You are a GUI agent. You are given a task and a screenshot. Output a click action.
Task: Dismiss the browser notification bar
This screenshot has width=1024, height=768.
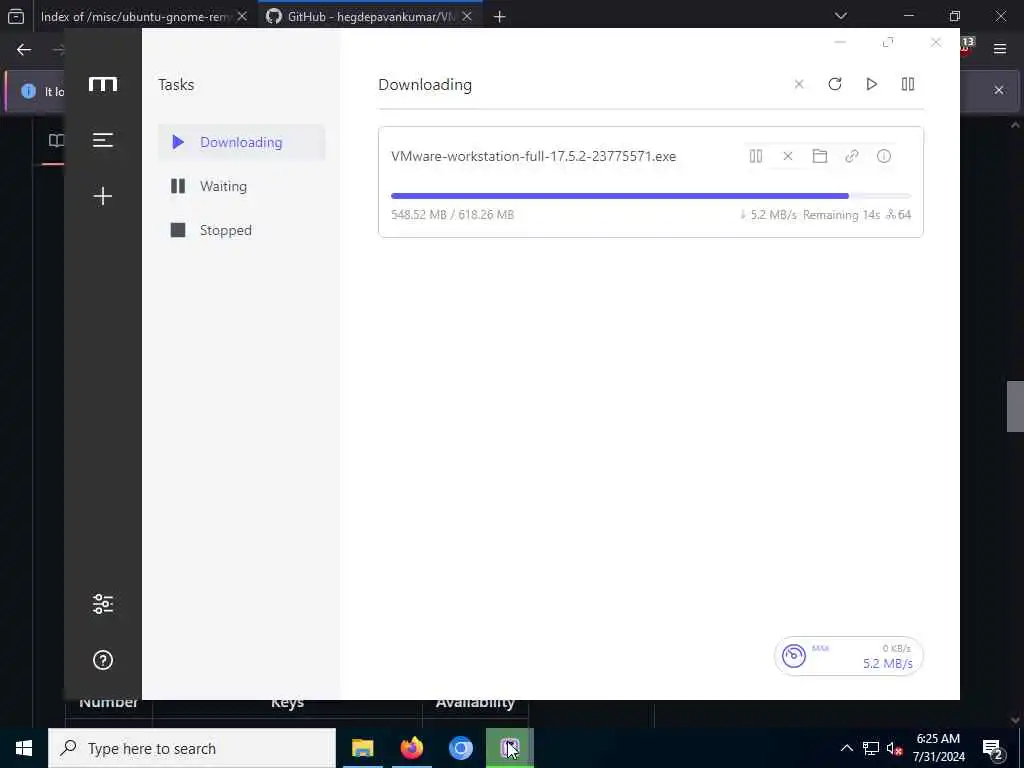(x=999, y=90)
